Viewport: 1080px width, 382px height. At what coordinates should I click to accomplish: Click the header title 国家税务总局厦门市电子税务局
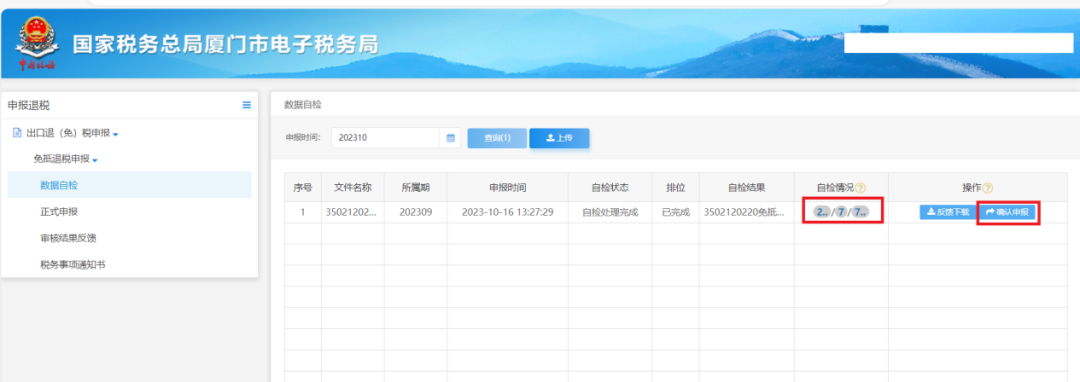click(x=225, y=45)
